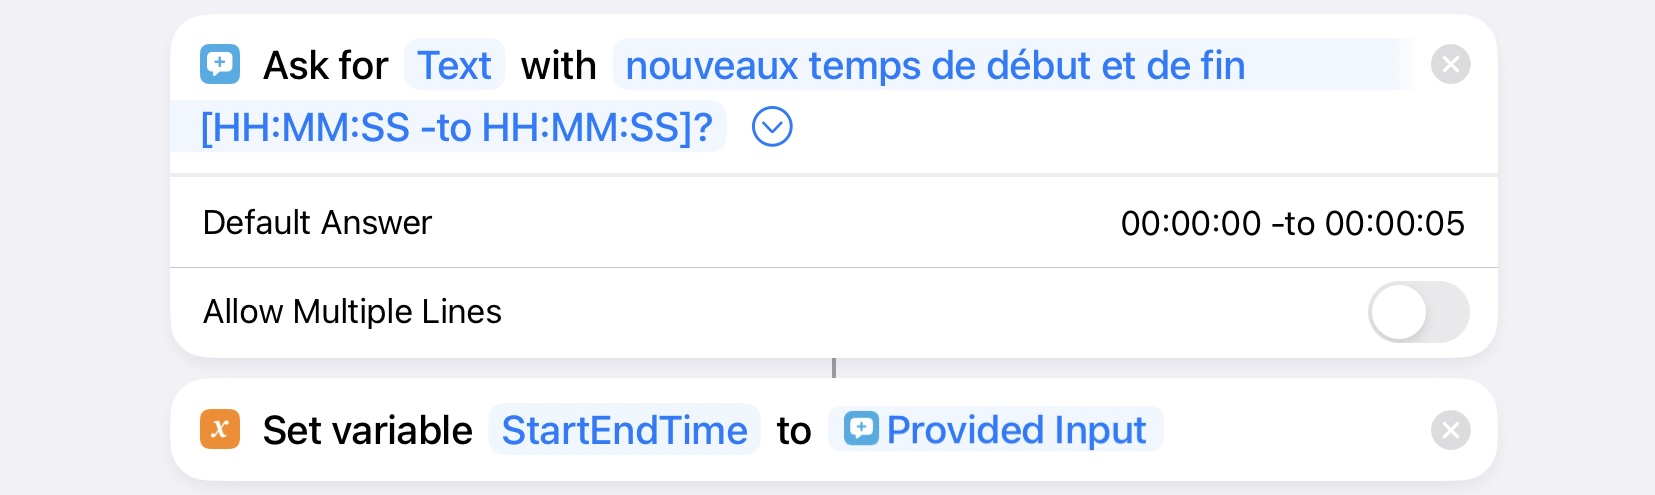Click the '[HH:MM:SS -to HH:MM:SS]?' prompt text

(457, 128)
